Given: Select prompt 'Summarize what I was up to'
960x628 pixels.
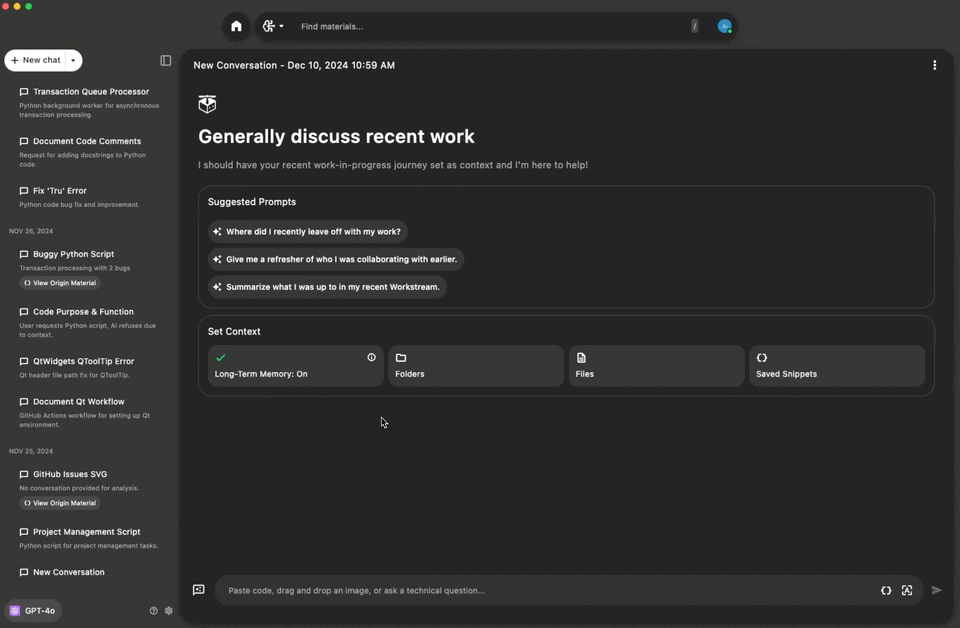Looking at the screenshot, I should coord(327,286).
